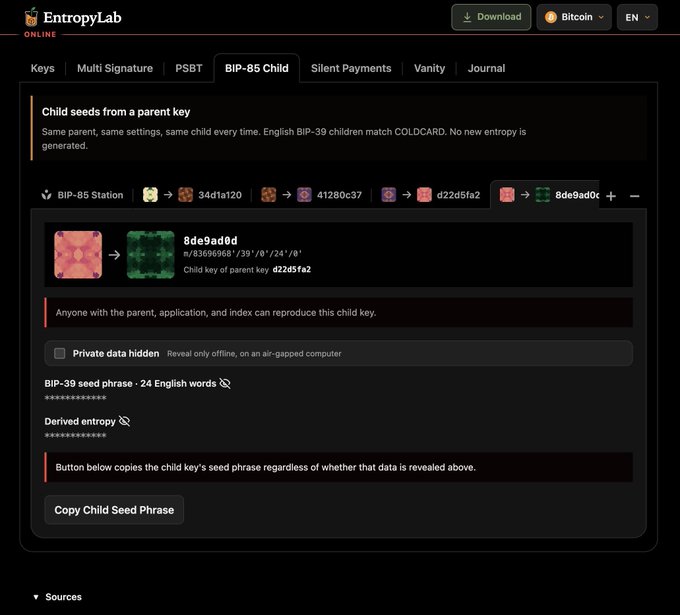
Task: Switch to the Multi Signature tab
Action: [115, 68]
